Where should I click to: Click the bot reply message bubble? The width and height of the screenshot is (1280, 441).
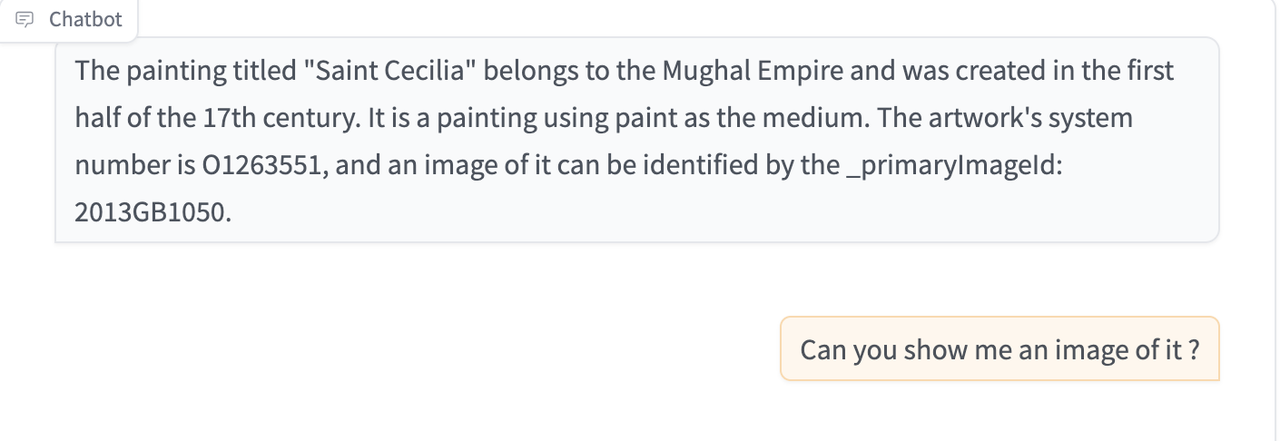[636, 140]
